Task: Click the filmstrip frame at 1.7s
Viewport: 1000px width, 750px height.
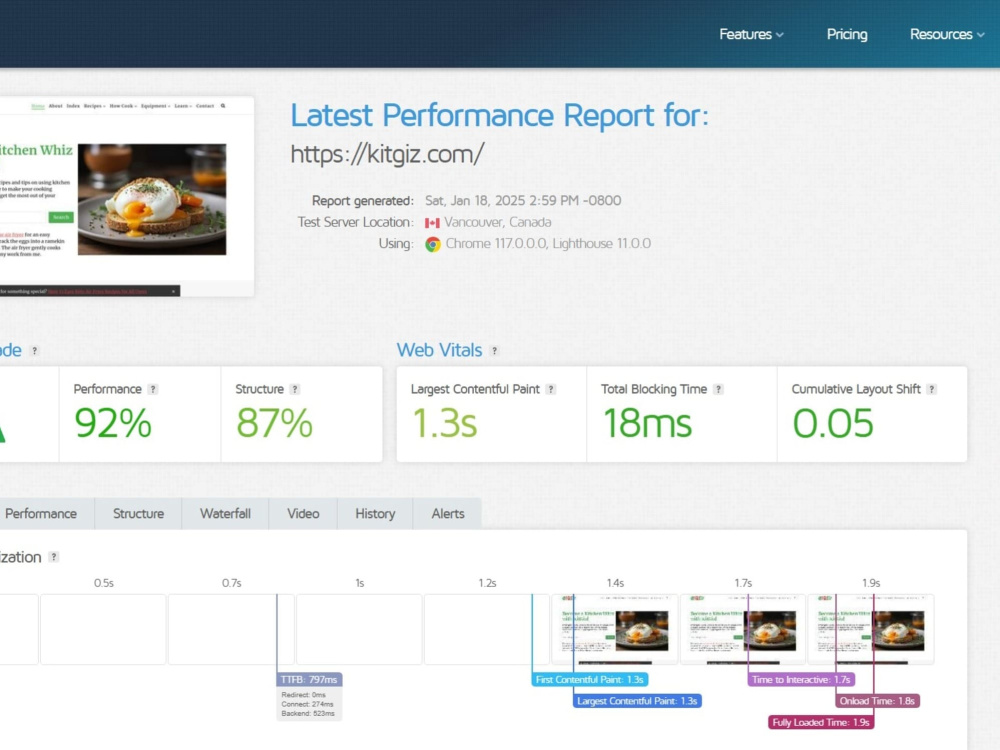Action: point(743,629)
